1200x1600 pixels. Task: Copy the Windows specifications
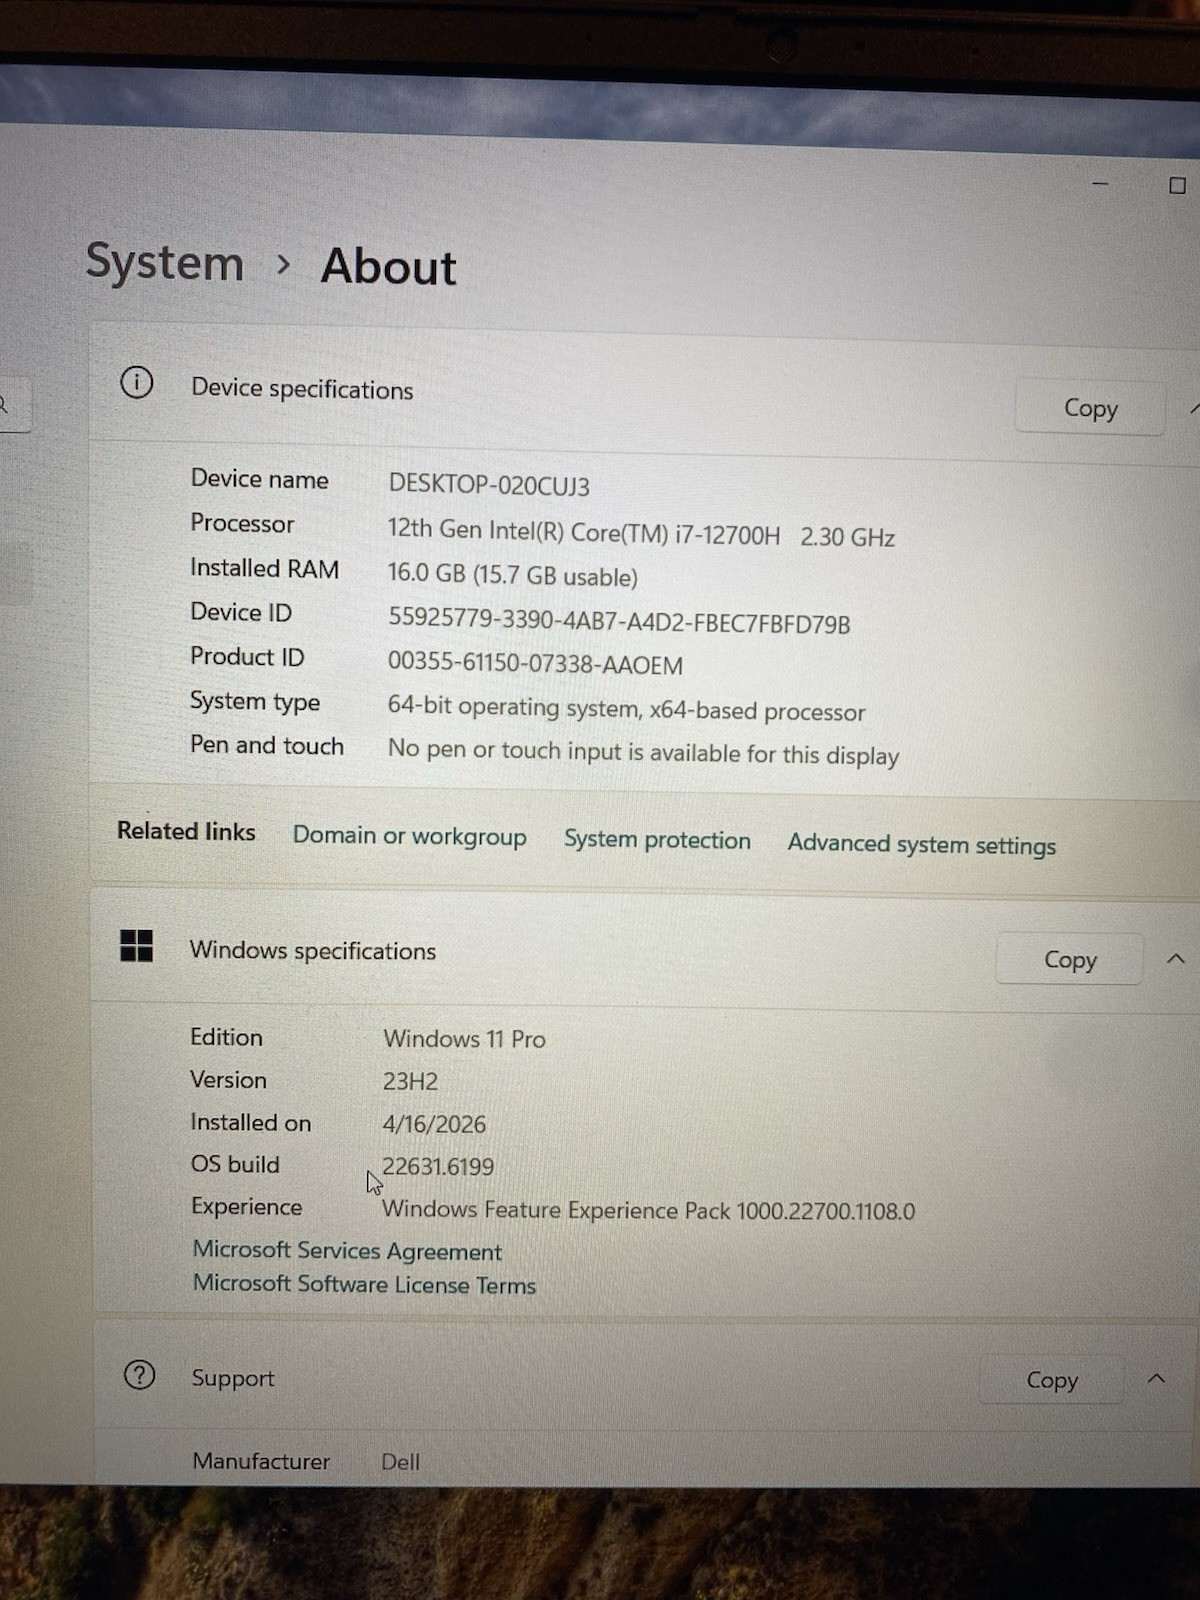pyautogui.click(x=1070, y=960)
